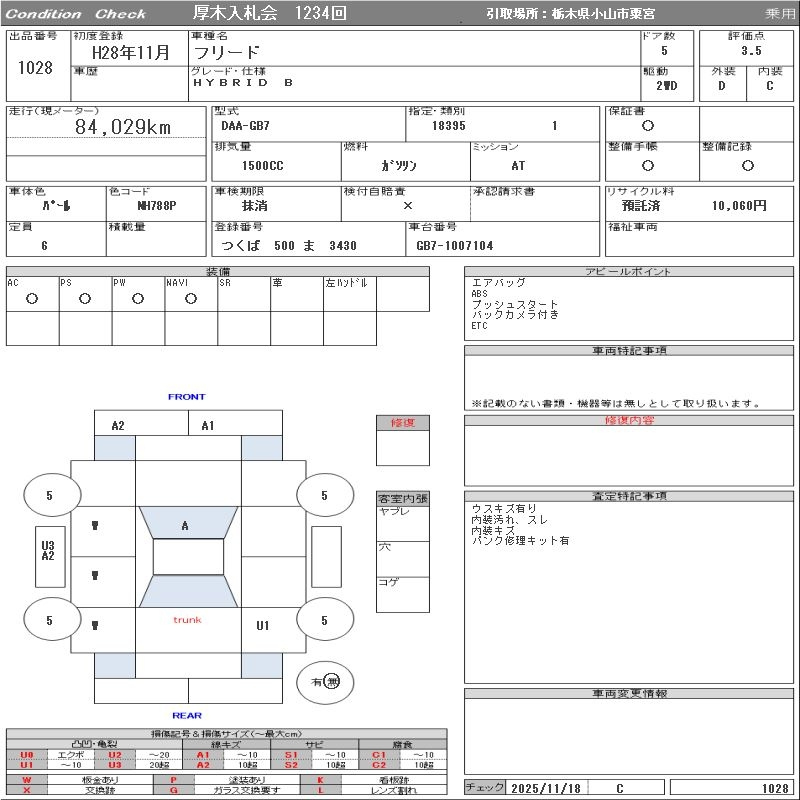This screenshot has width=800, height=800.
Task: Click the rear-right tire rated 5
Action: 324,621
